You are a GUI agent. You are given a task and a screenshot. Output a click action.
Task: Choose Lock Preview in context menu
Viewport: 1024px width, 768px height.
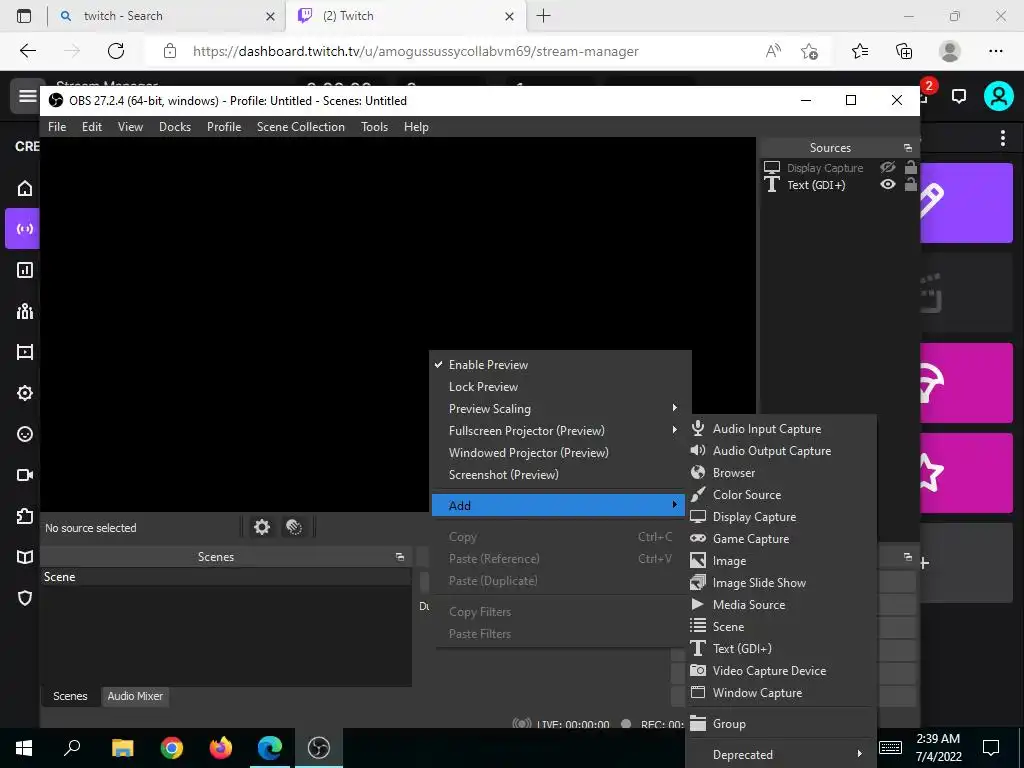560,387
